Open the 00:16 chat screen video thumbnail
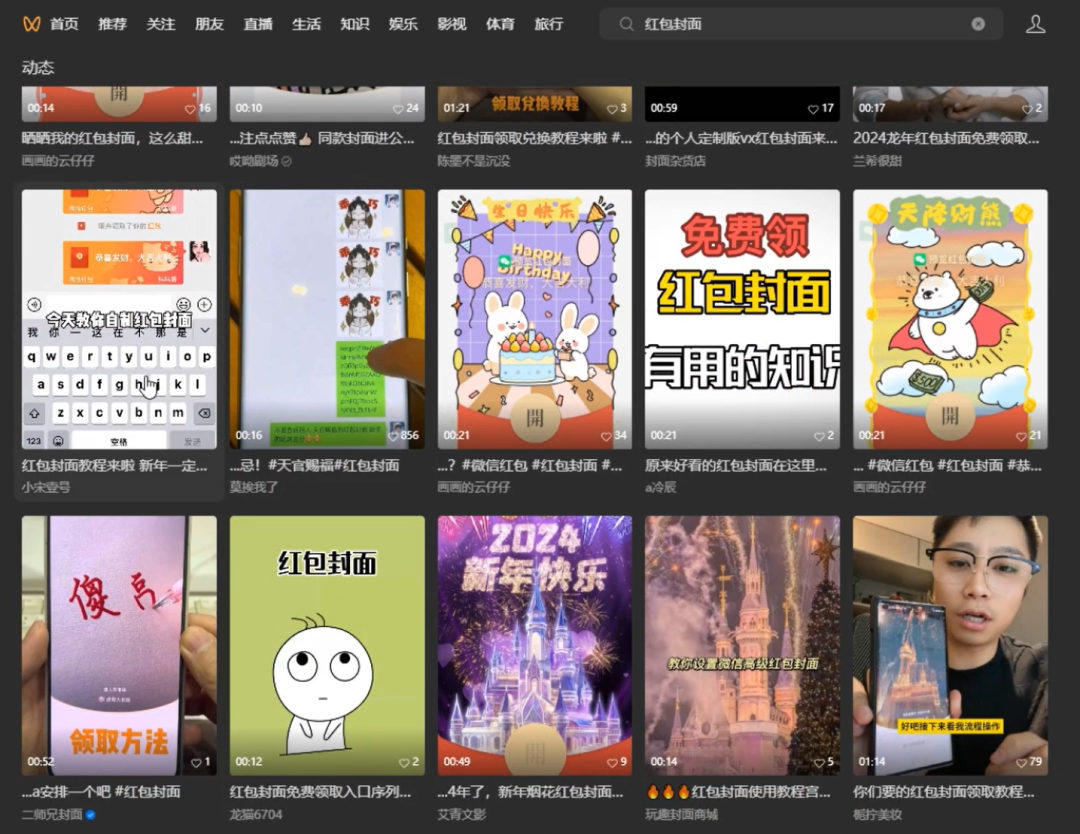The image size is (1080, 834). 327,320
